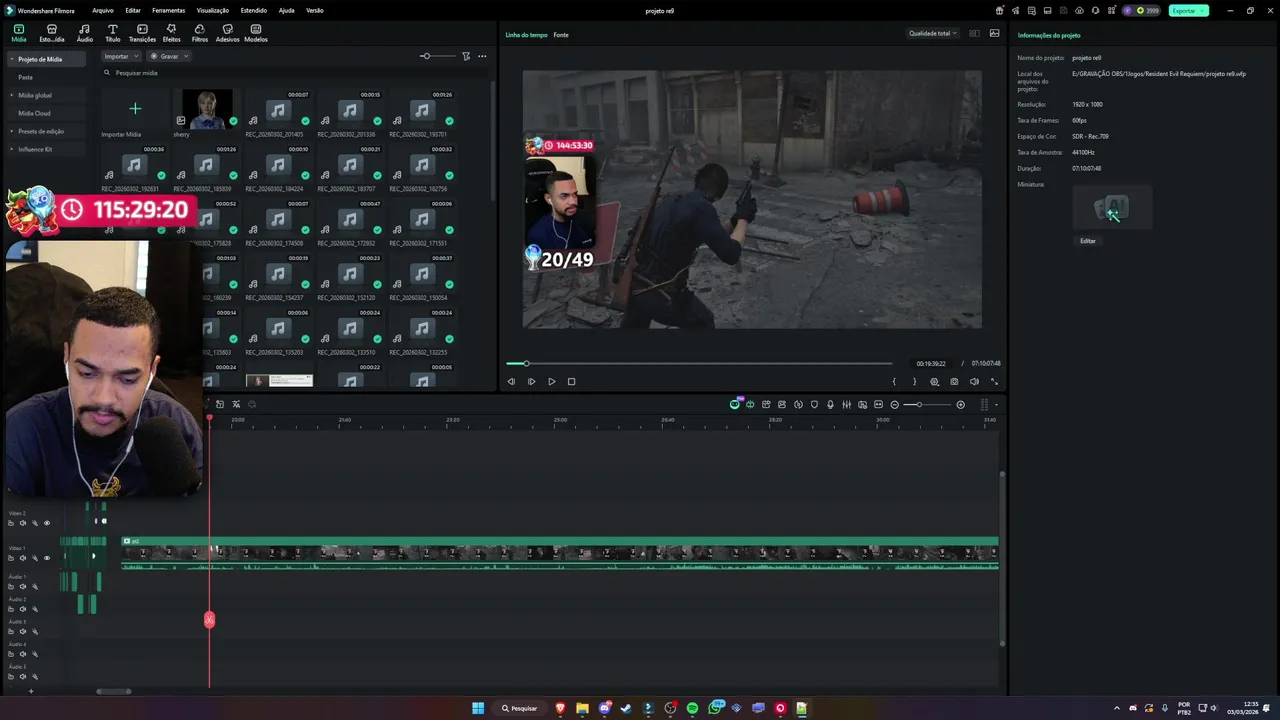
Task: Take a snapshot with the camera icon
Action: tap(954, 381)
